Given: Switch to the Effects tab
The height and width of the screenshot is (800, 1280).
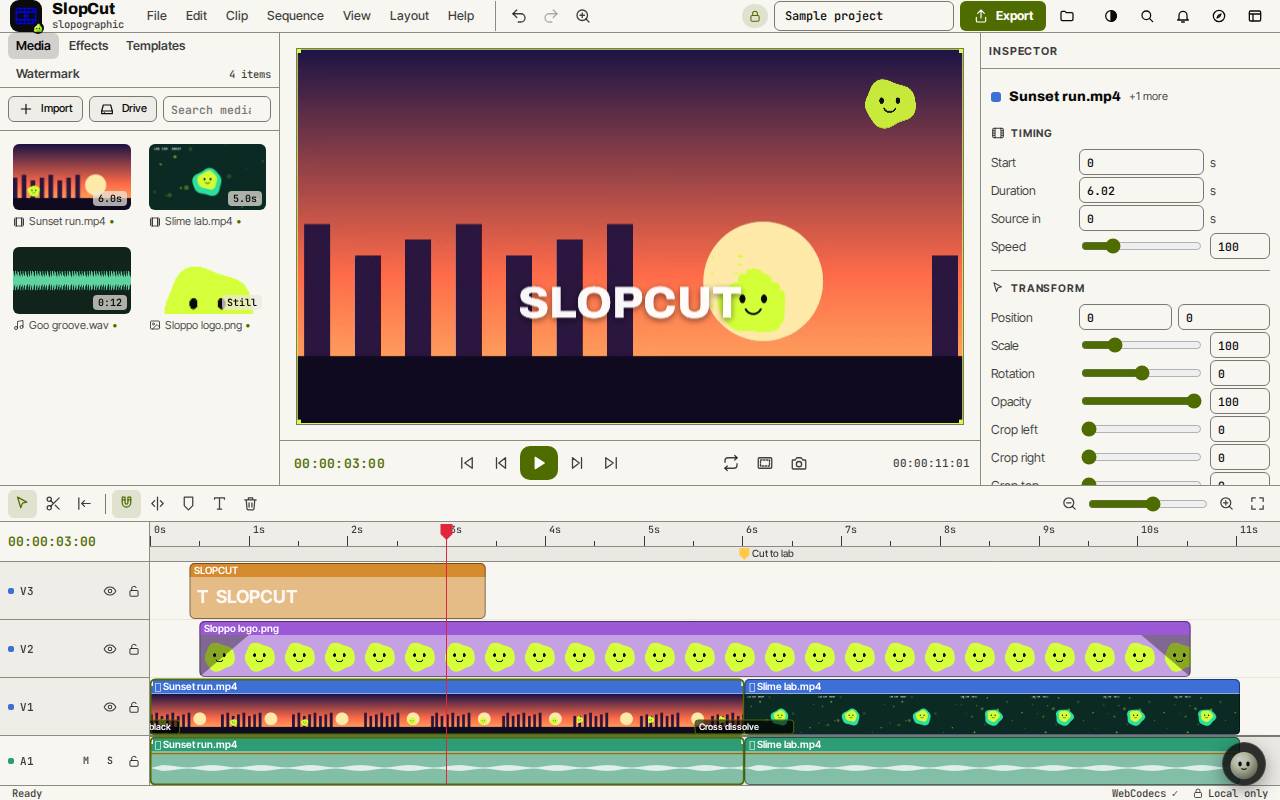Looking at the screenshot, I should [88, 46].
